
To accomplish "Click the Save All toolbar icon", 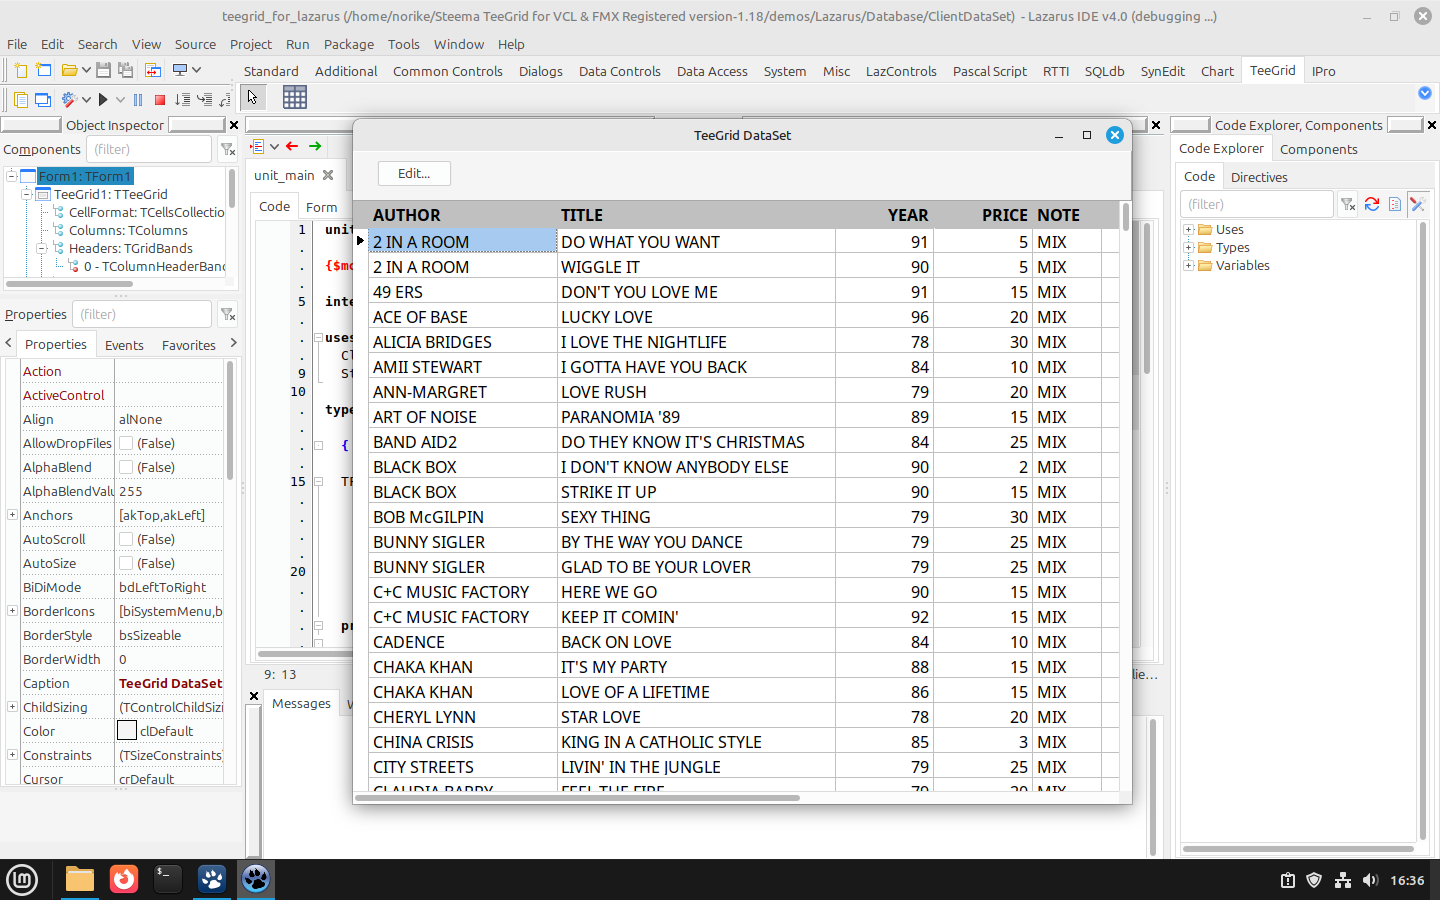I will pyautogui.click(x=125, y=70).
